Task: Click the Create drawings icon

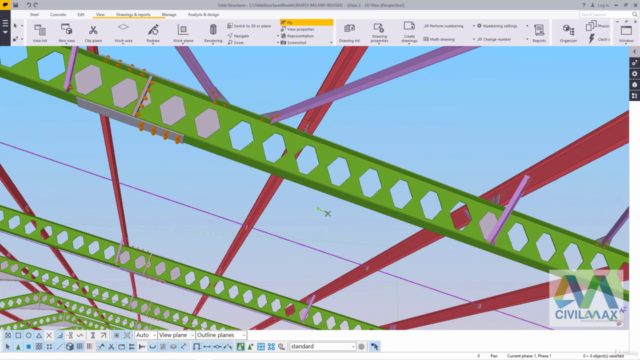Action: tap(409, 33)
